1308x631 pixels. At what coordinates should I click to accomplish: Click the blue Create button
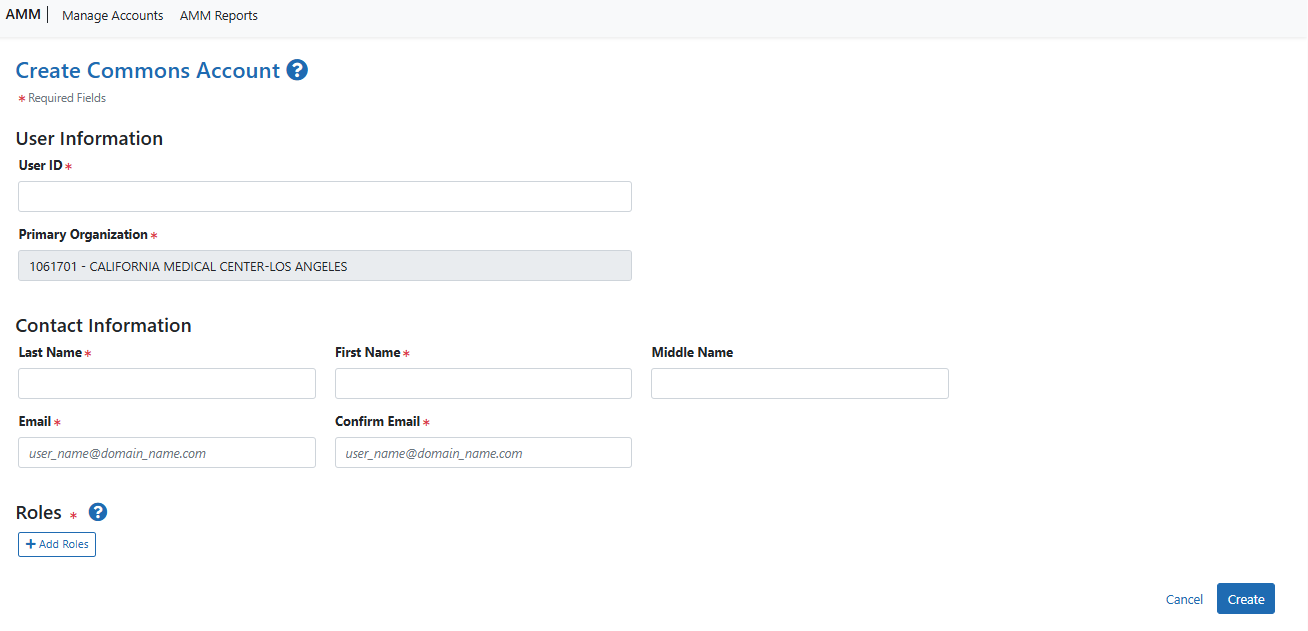tap(1246, 598)
